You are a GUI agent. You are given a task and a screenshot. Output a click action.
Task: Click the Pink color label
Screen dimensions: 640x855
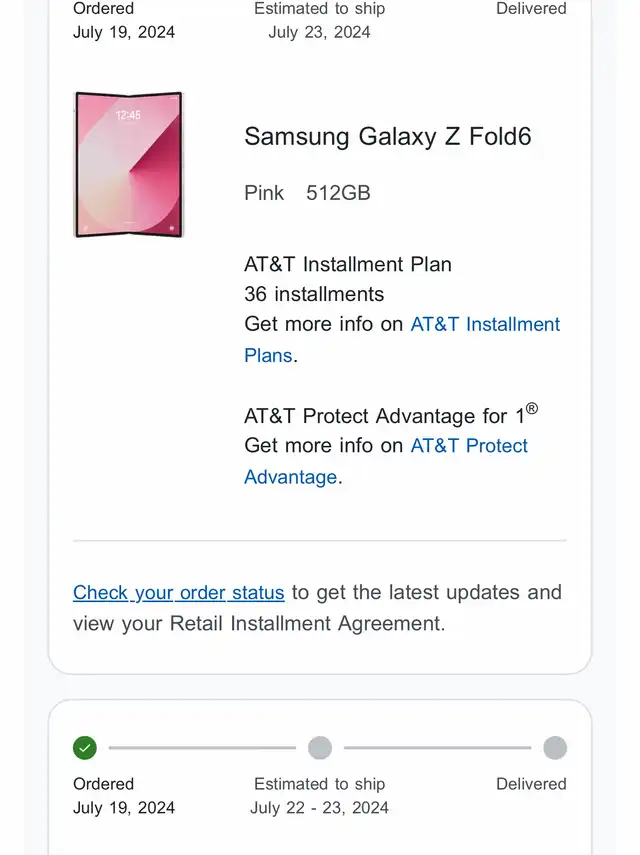click(264, 193)
